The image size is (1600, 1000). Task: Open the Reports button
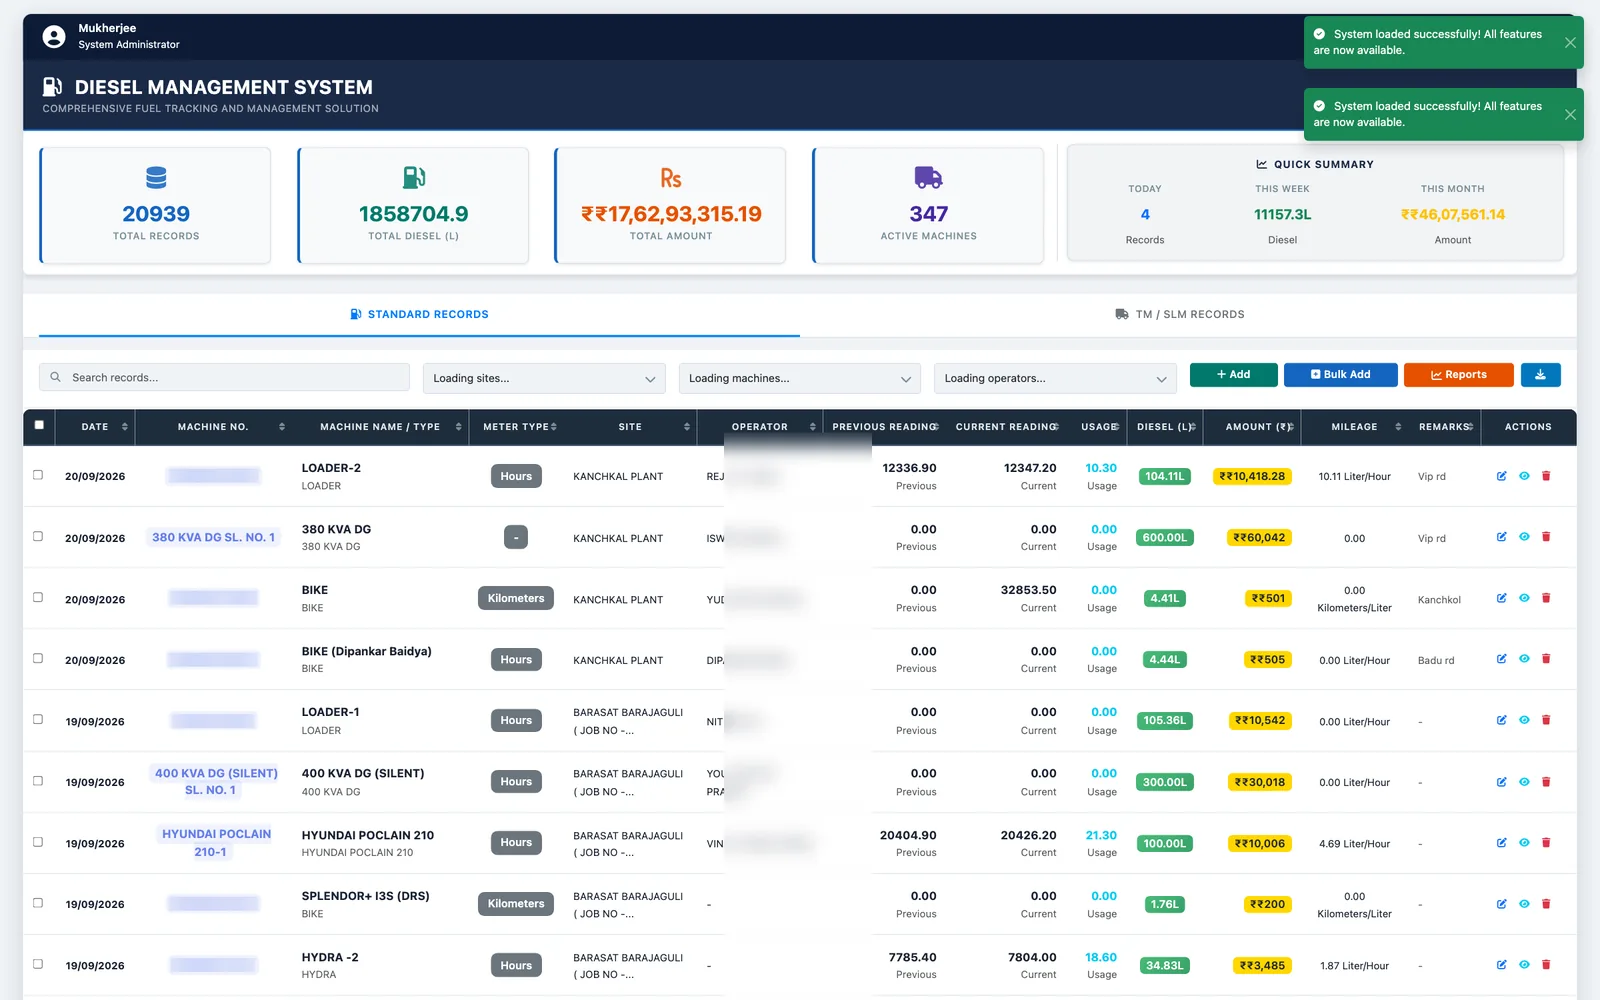pyautogui.click(x=1459, y=375)
